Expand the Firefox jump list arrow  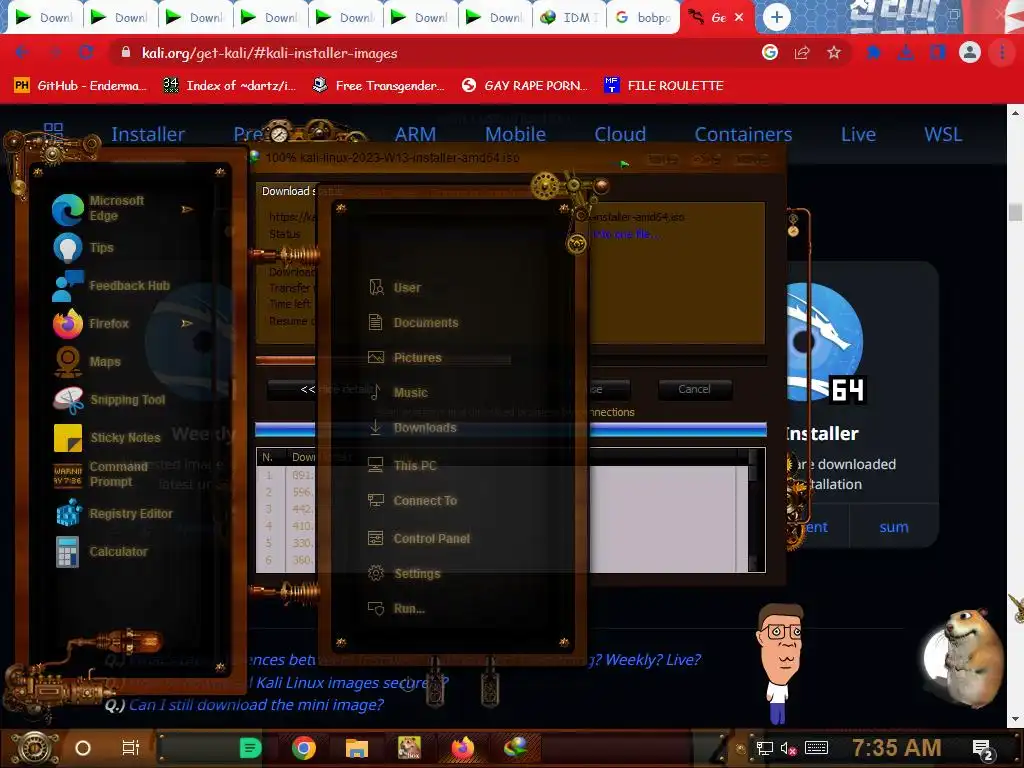(187, 323)
